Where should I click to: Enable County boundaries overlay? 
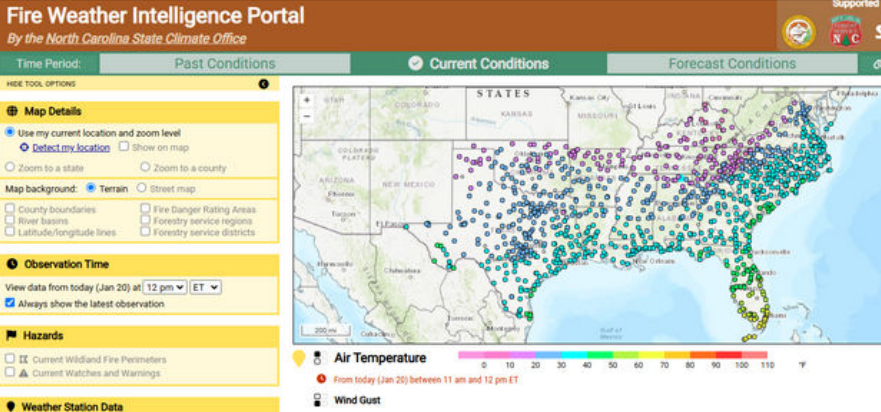[10, 209]
